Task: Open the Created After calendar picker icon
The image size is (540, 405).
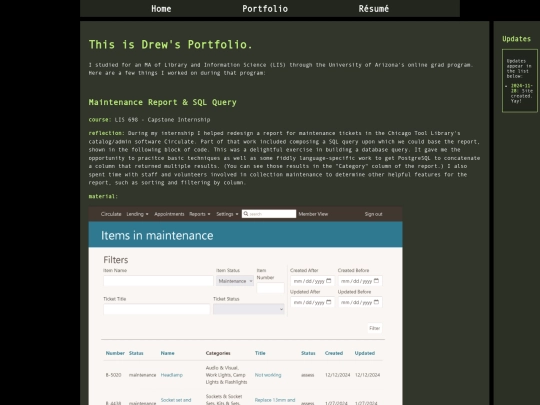Action: pyautogui.click(x=329, y=281)
